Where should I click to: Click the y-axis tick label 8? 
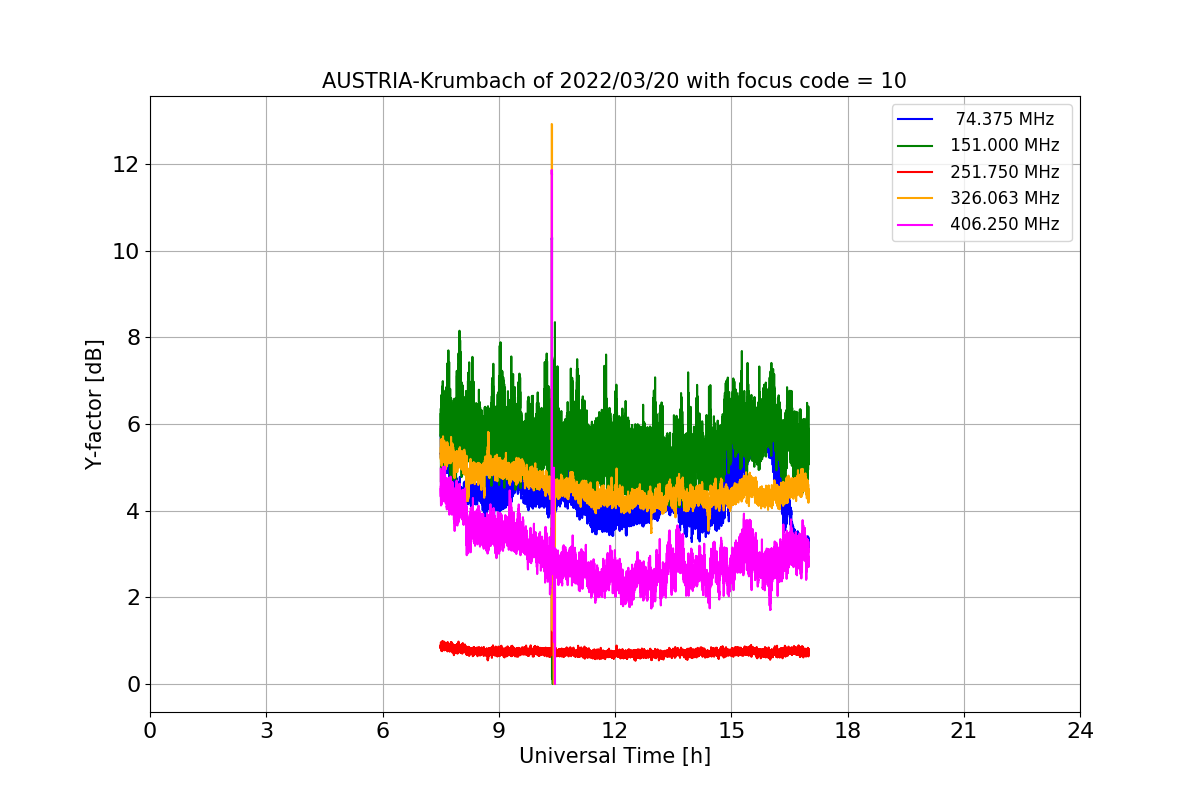click(x=132, y=338)
